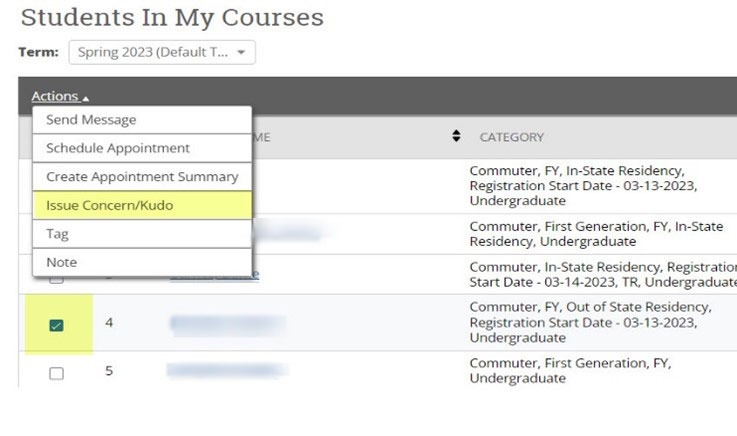This screenshot has width=737, height=436.
Task: Uncheck the checkbox for student row 4
Action: [x=56, y=325]
